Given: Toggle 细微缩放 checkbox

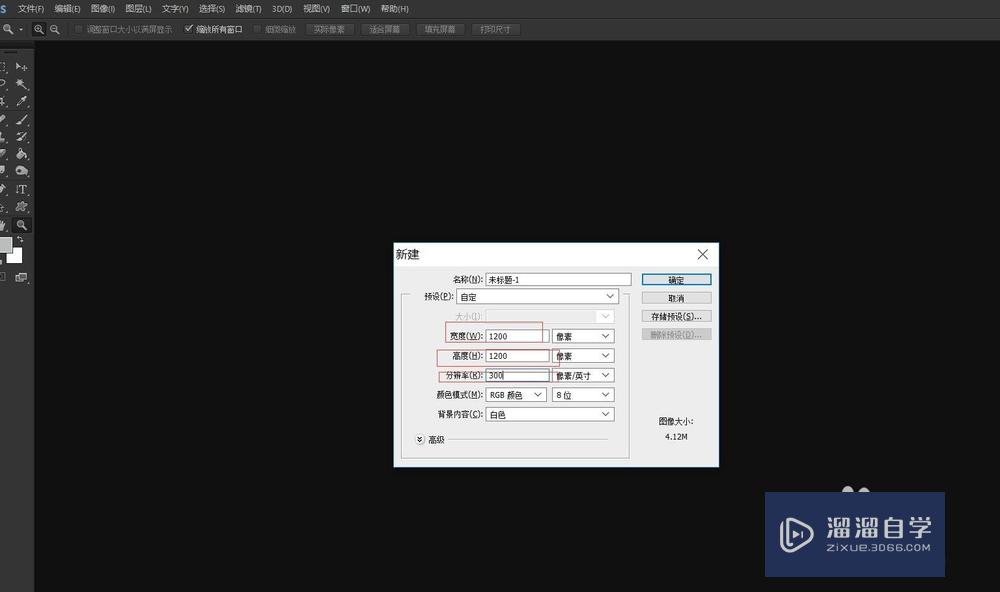Looking at the screenshot, I should [x=257, y=29].
